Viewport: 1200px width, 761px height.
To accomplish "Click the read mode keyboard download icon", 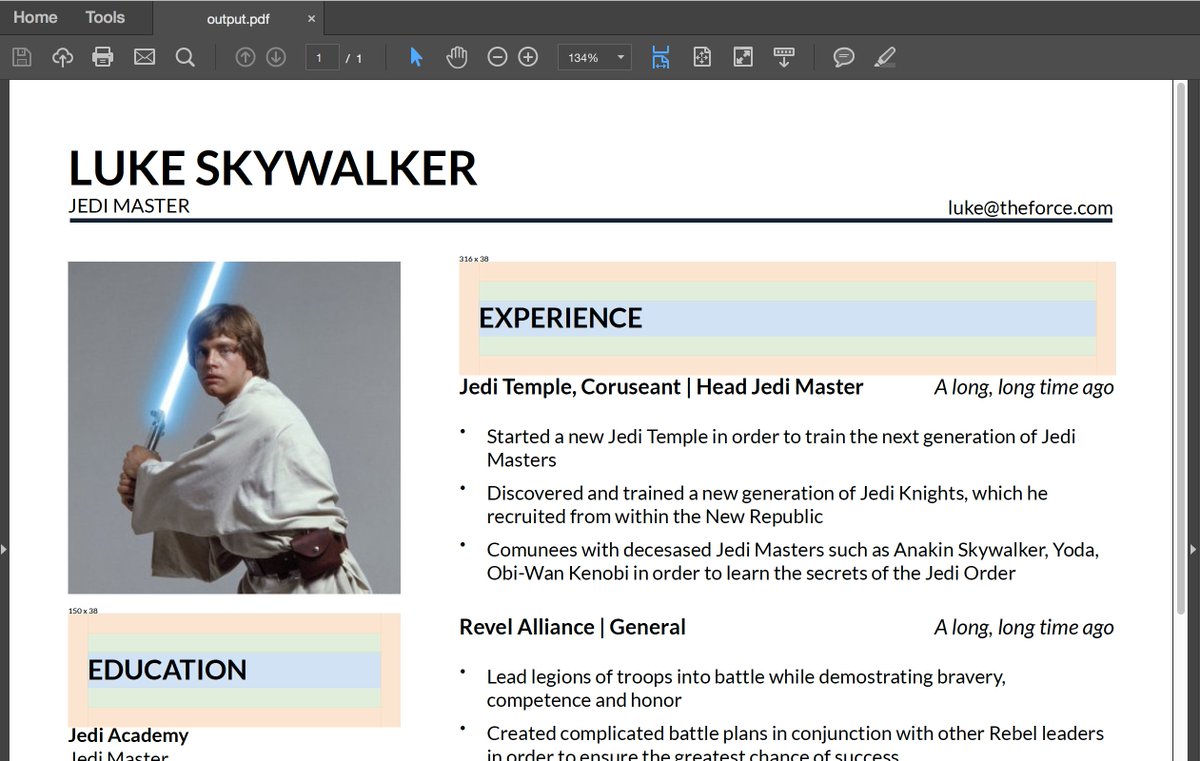I will (x=784, y=57).
